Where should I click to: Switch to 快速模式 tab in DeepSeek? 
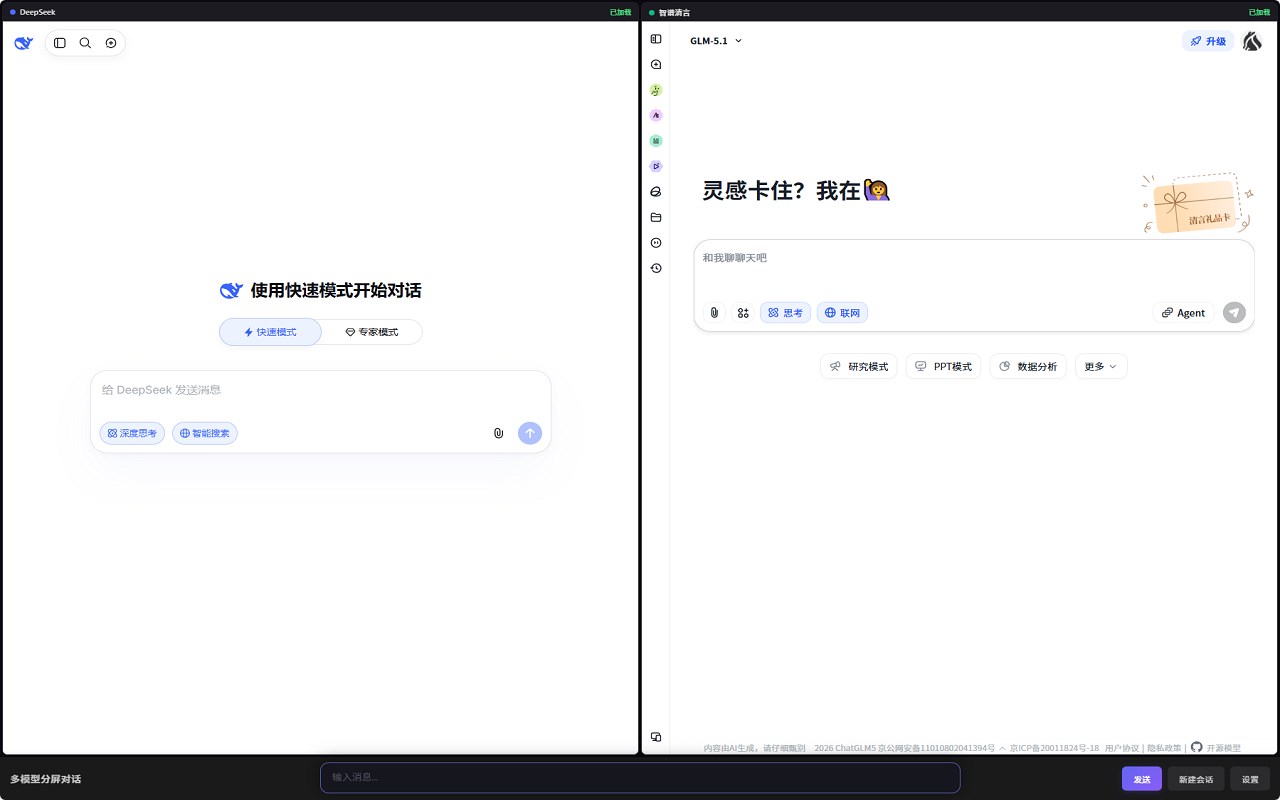coord(270,332)
